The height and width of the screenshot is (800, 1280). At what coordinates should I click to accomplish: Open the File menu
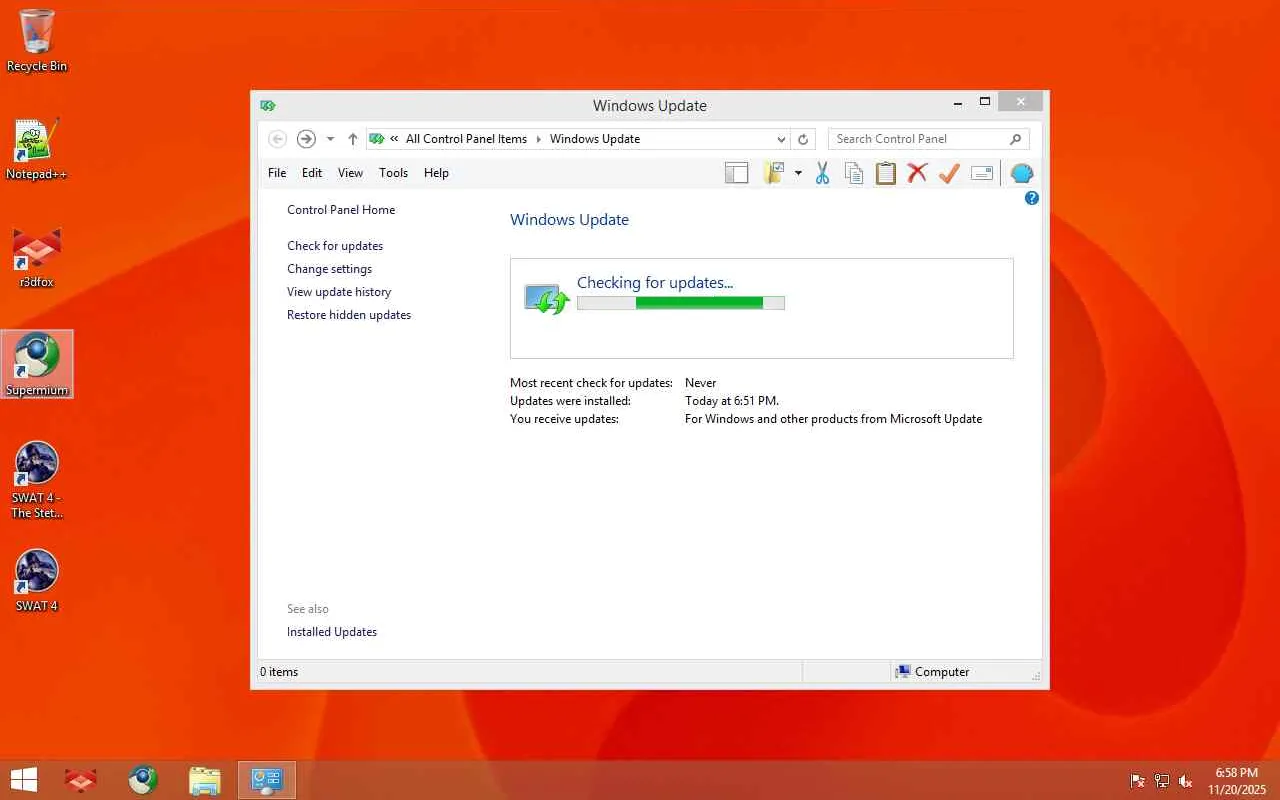pyautogui.click(x=277, y=173)
